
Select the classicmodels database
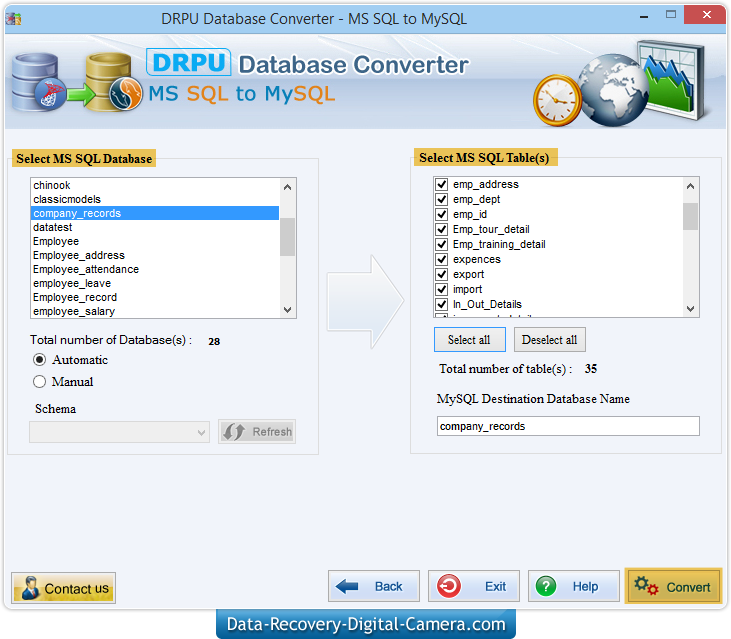click(x=155, y=199)
